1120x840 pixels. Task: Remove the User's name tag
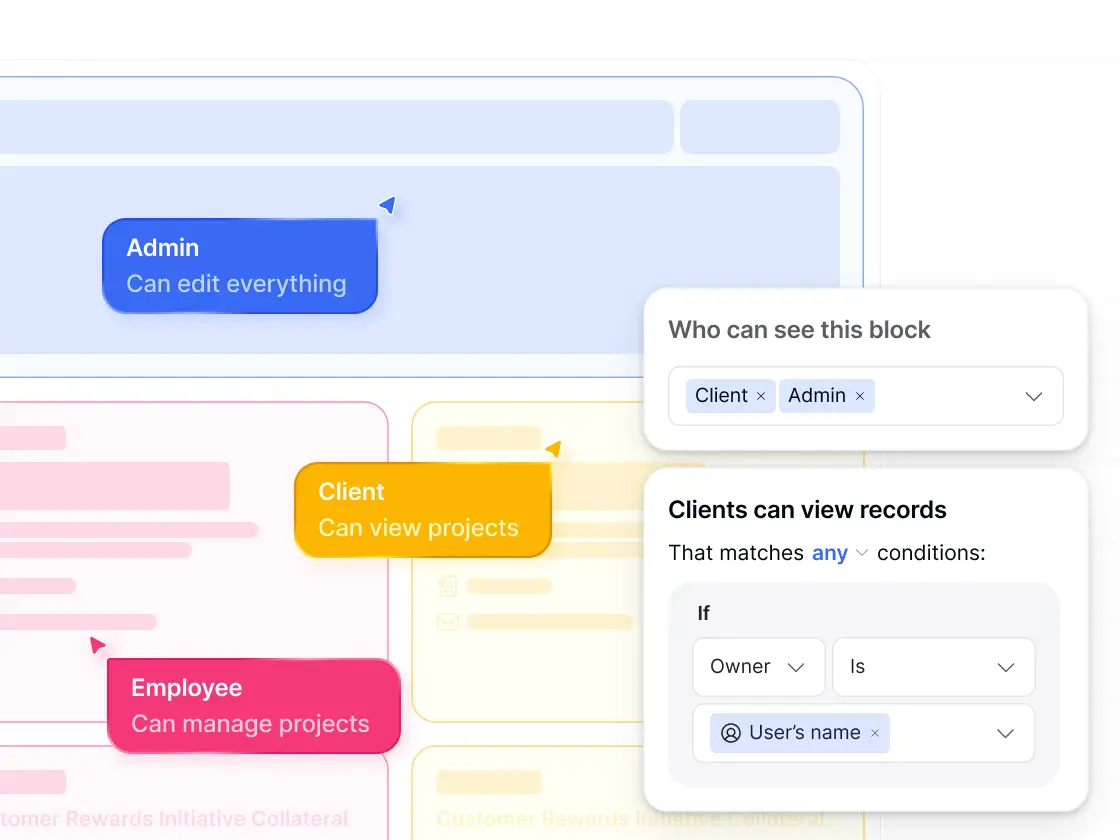(x=875, y=733)
